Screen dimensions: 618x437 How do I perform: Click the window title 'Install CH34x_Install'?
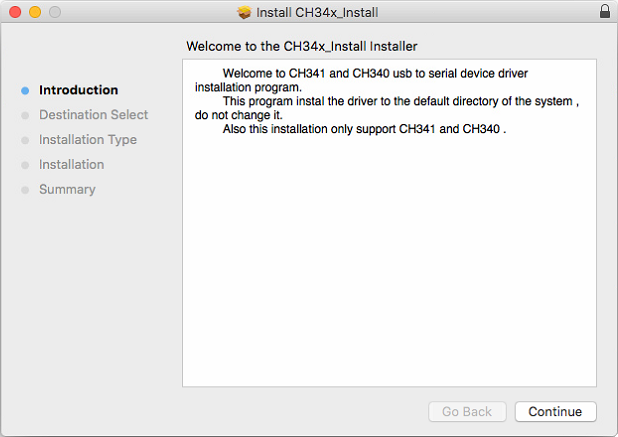(317, 12)
